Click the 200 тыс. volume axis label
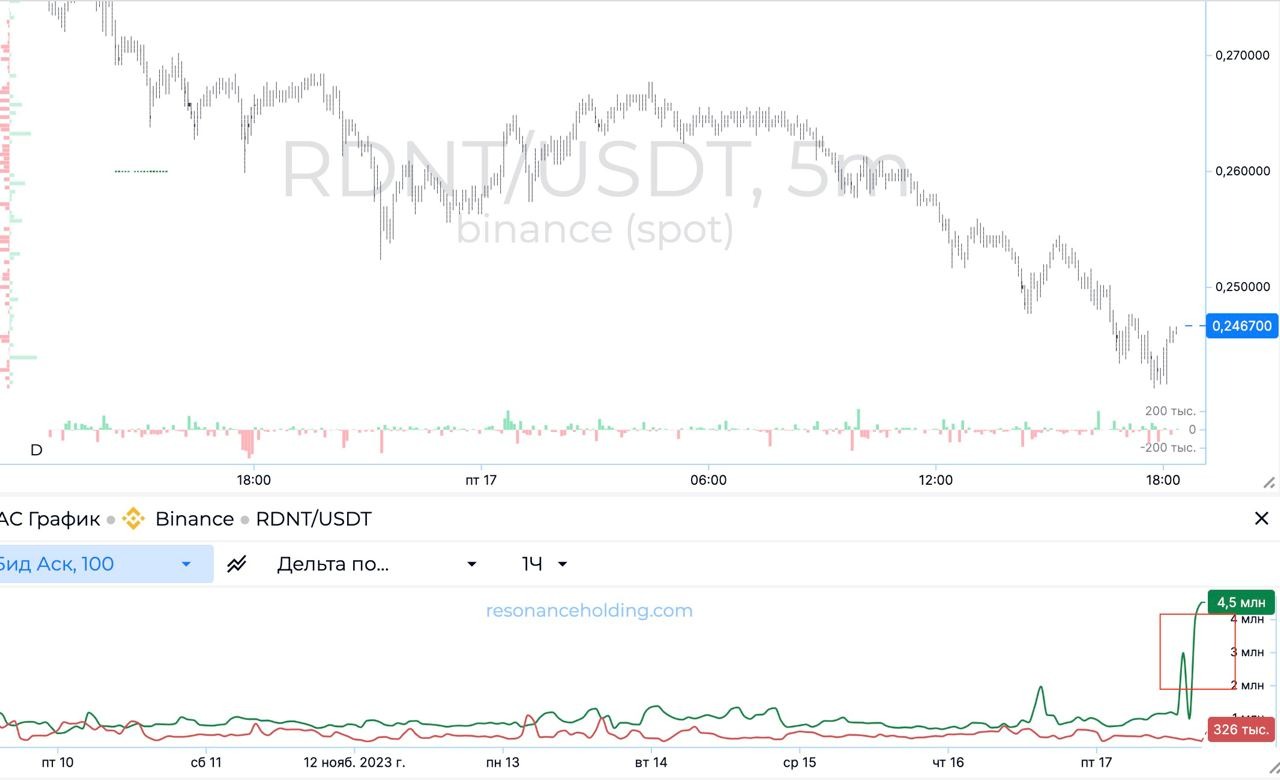This screenshot has height=780, width=1280. click(x=1170, y=411)
